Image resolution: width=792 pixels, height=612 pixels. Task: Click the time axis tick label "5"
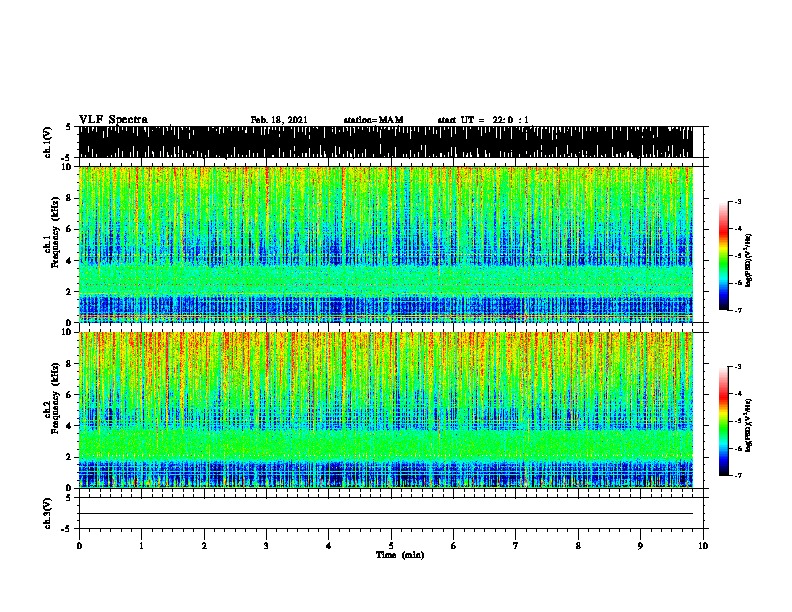391,546
